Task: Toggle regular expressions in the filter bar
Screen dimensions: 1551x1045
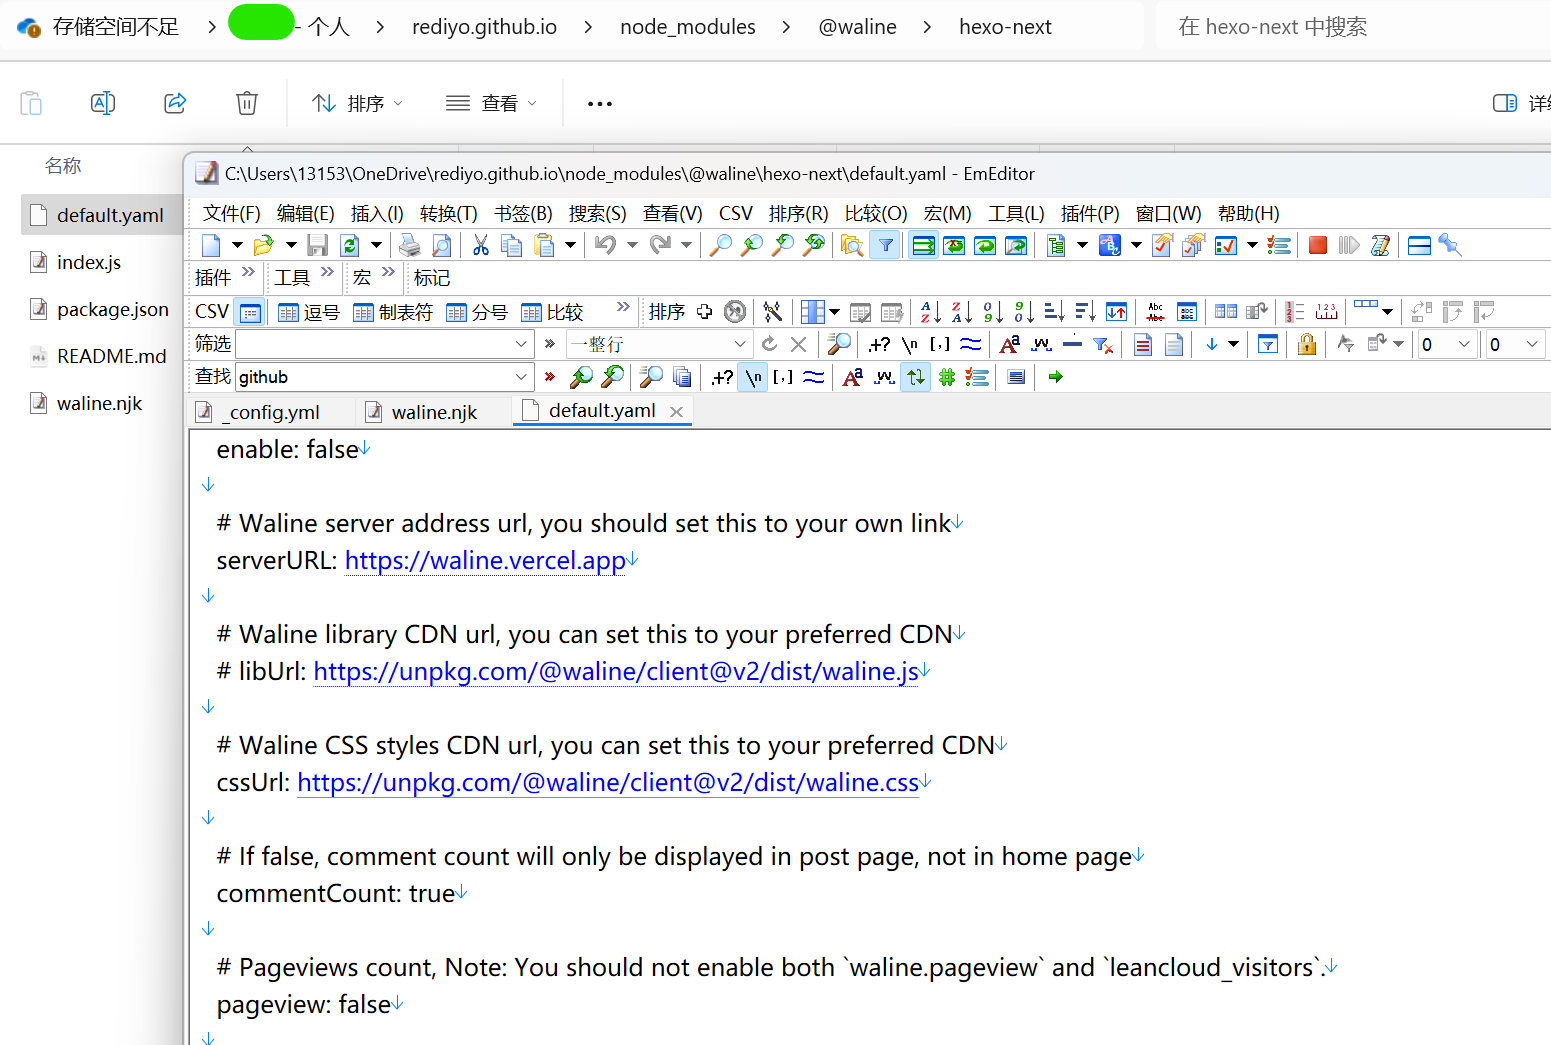Action: coord(879,344)
